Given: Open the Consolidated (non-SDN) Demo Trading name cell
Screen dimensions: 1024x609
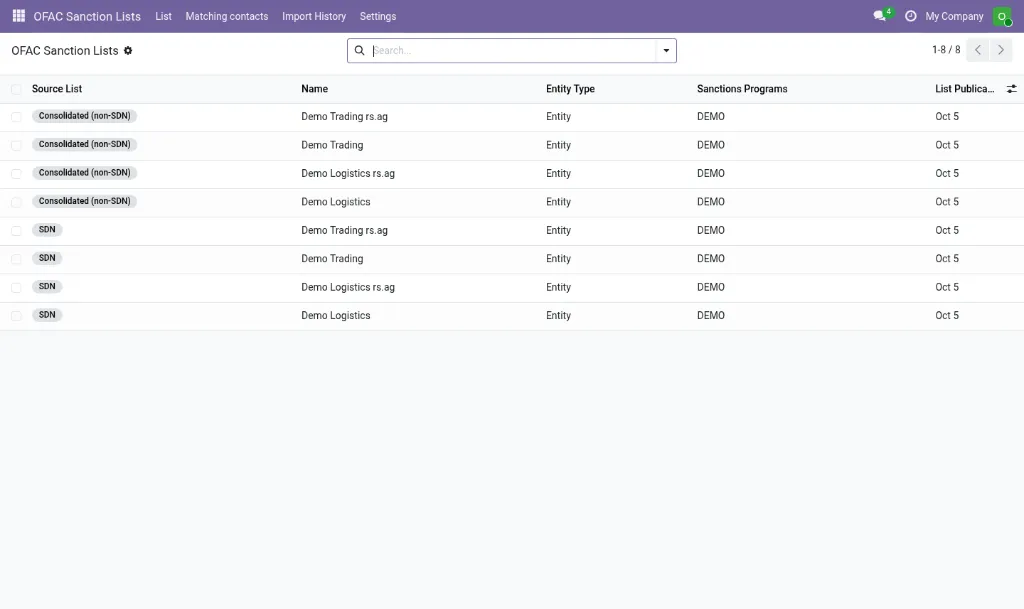Looking at the screenshot, I should 332,145.
